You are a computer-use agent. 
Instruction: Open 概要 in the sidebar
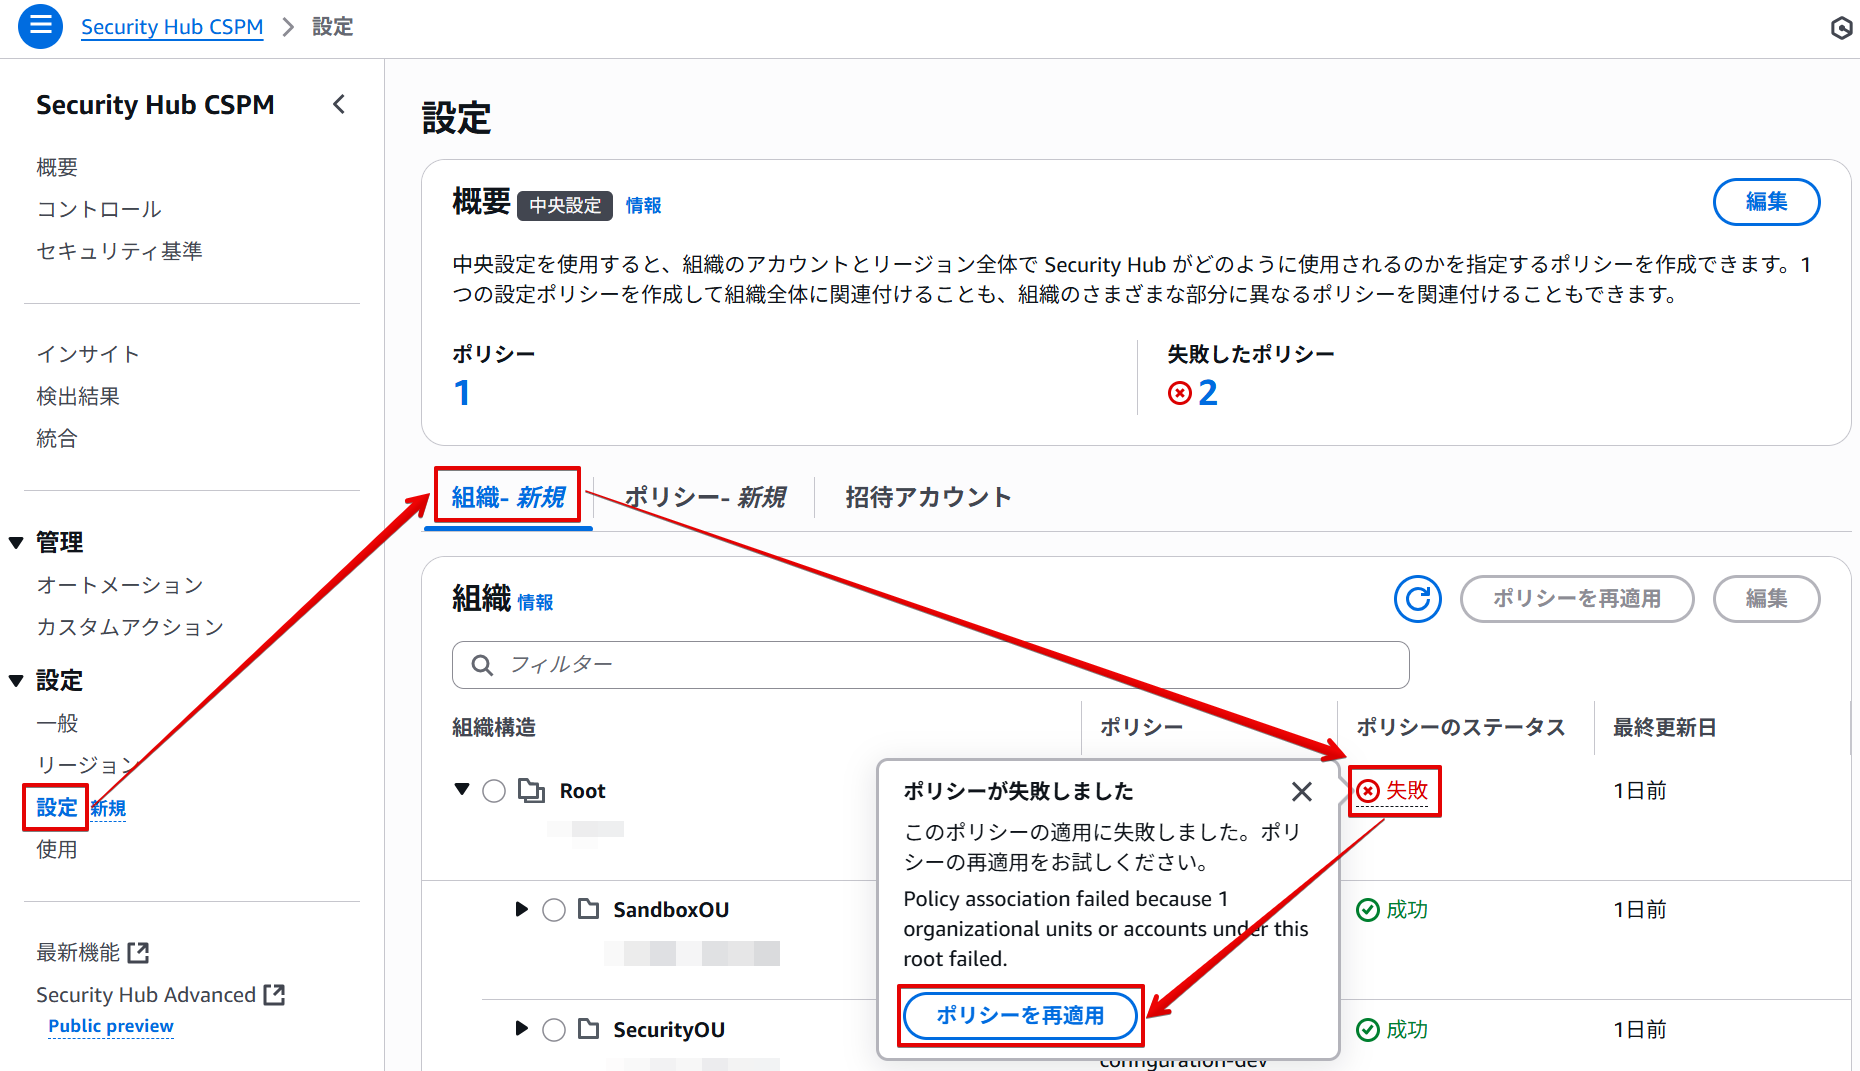(57, 167)
